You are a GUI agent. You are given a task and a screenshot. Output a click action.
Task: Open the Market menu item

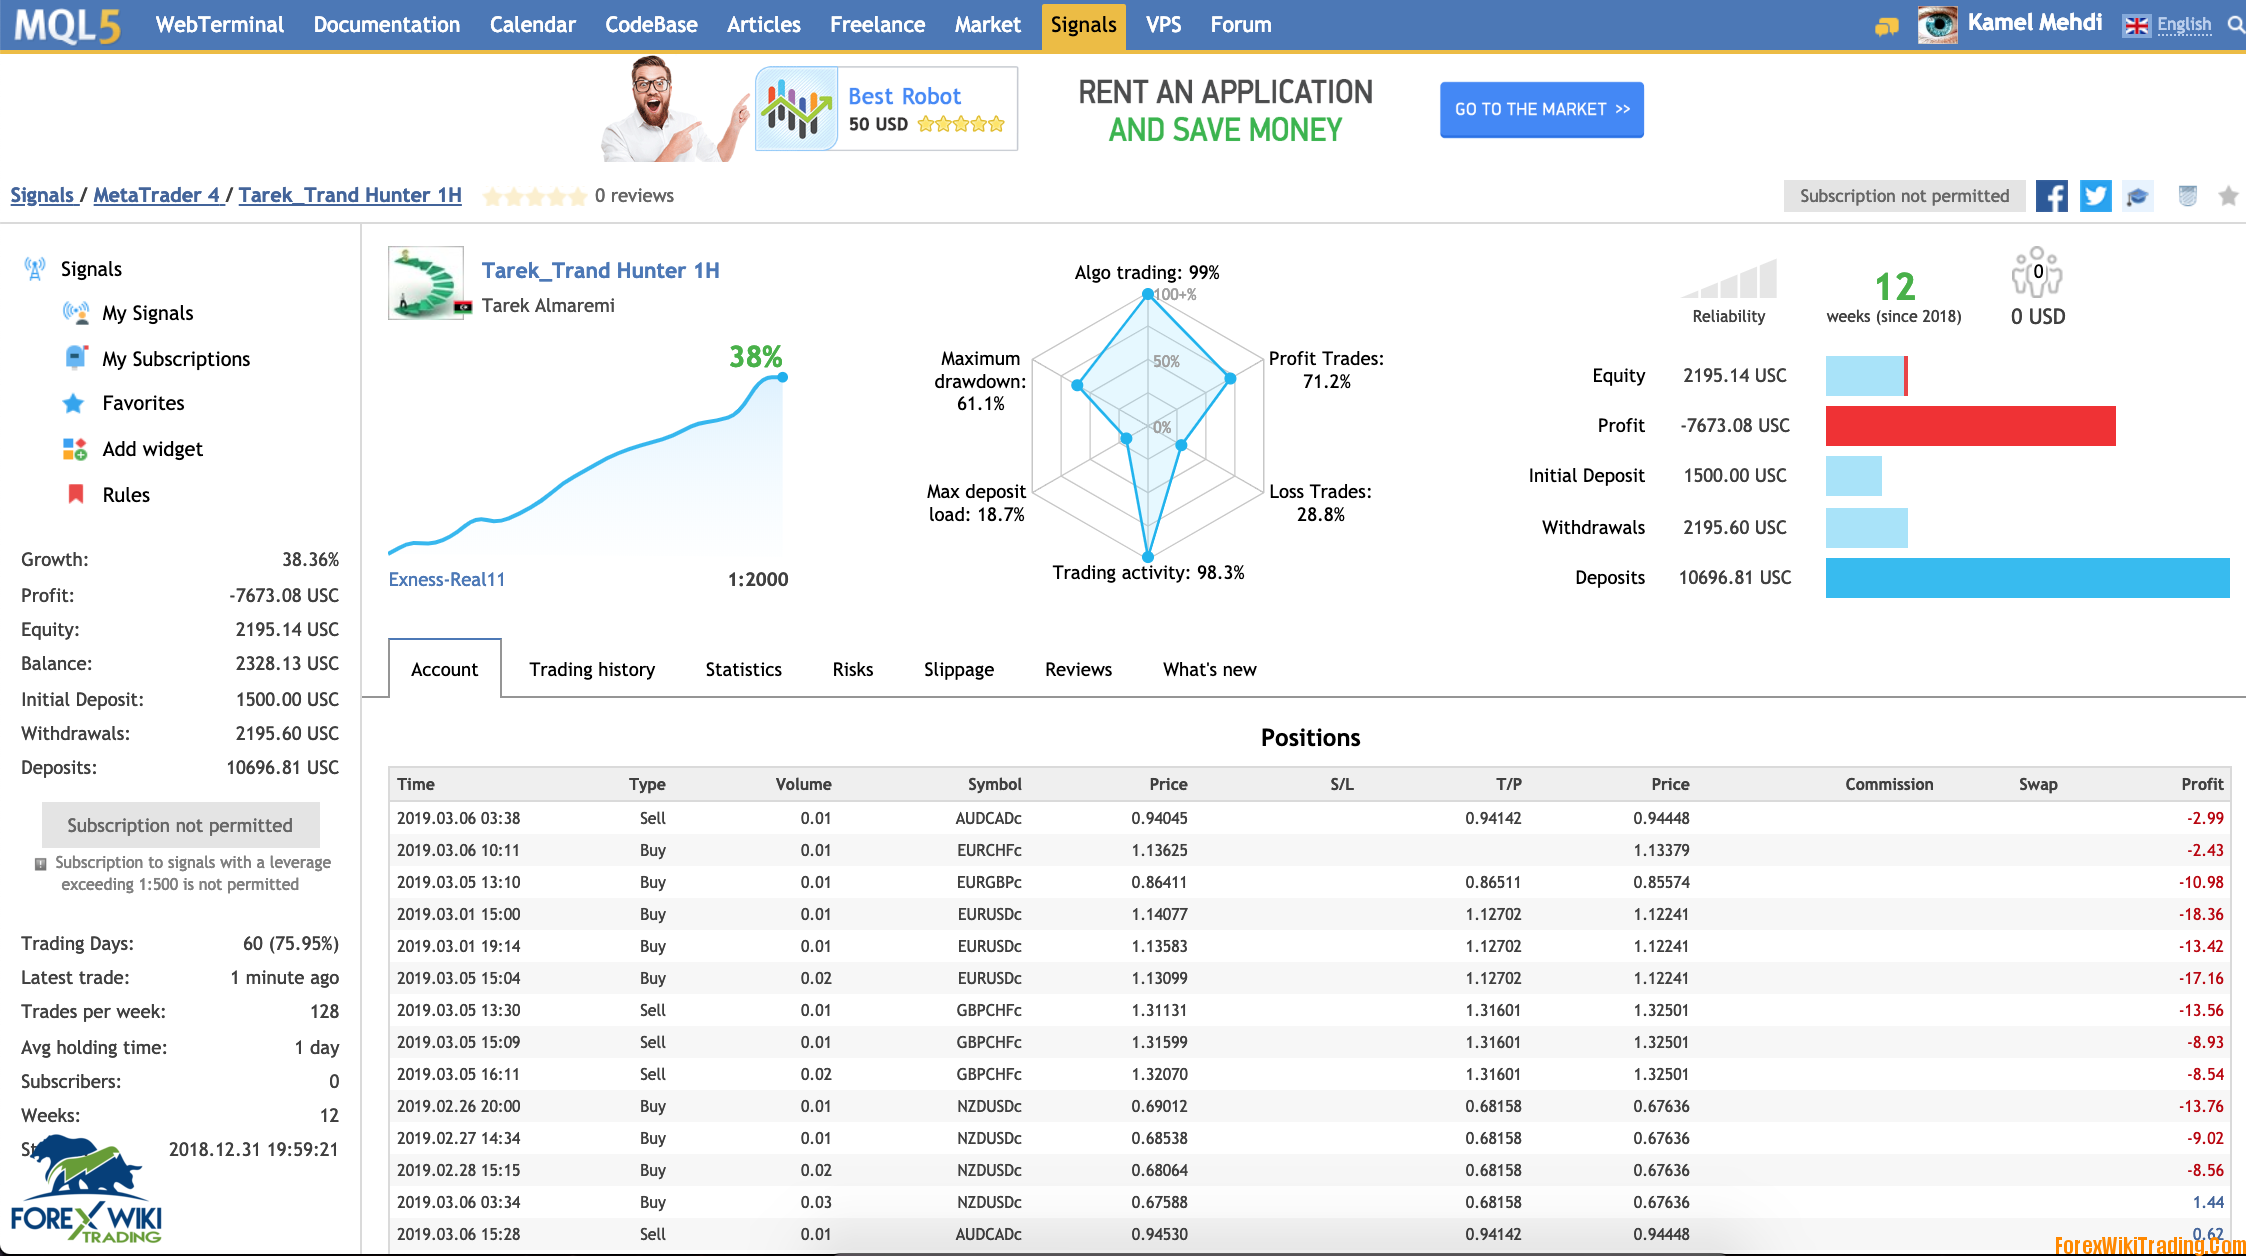point(988,25)
